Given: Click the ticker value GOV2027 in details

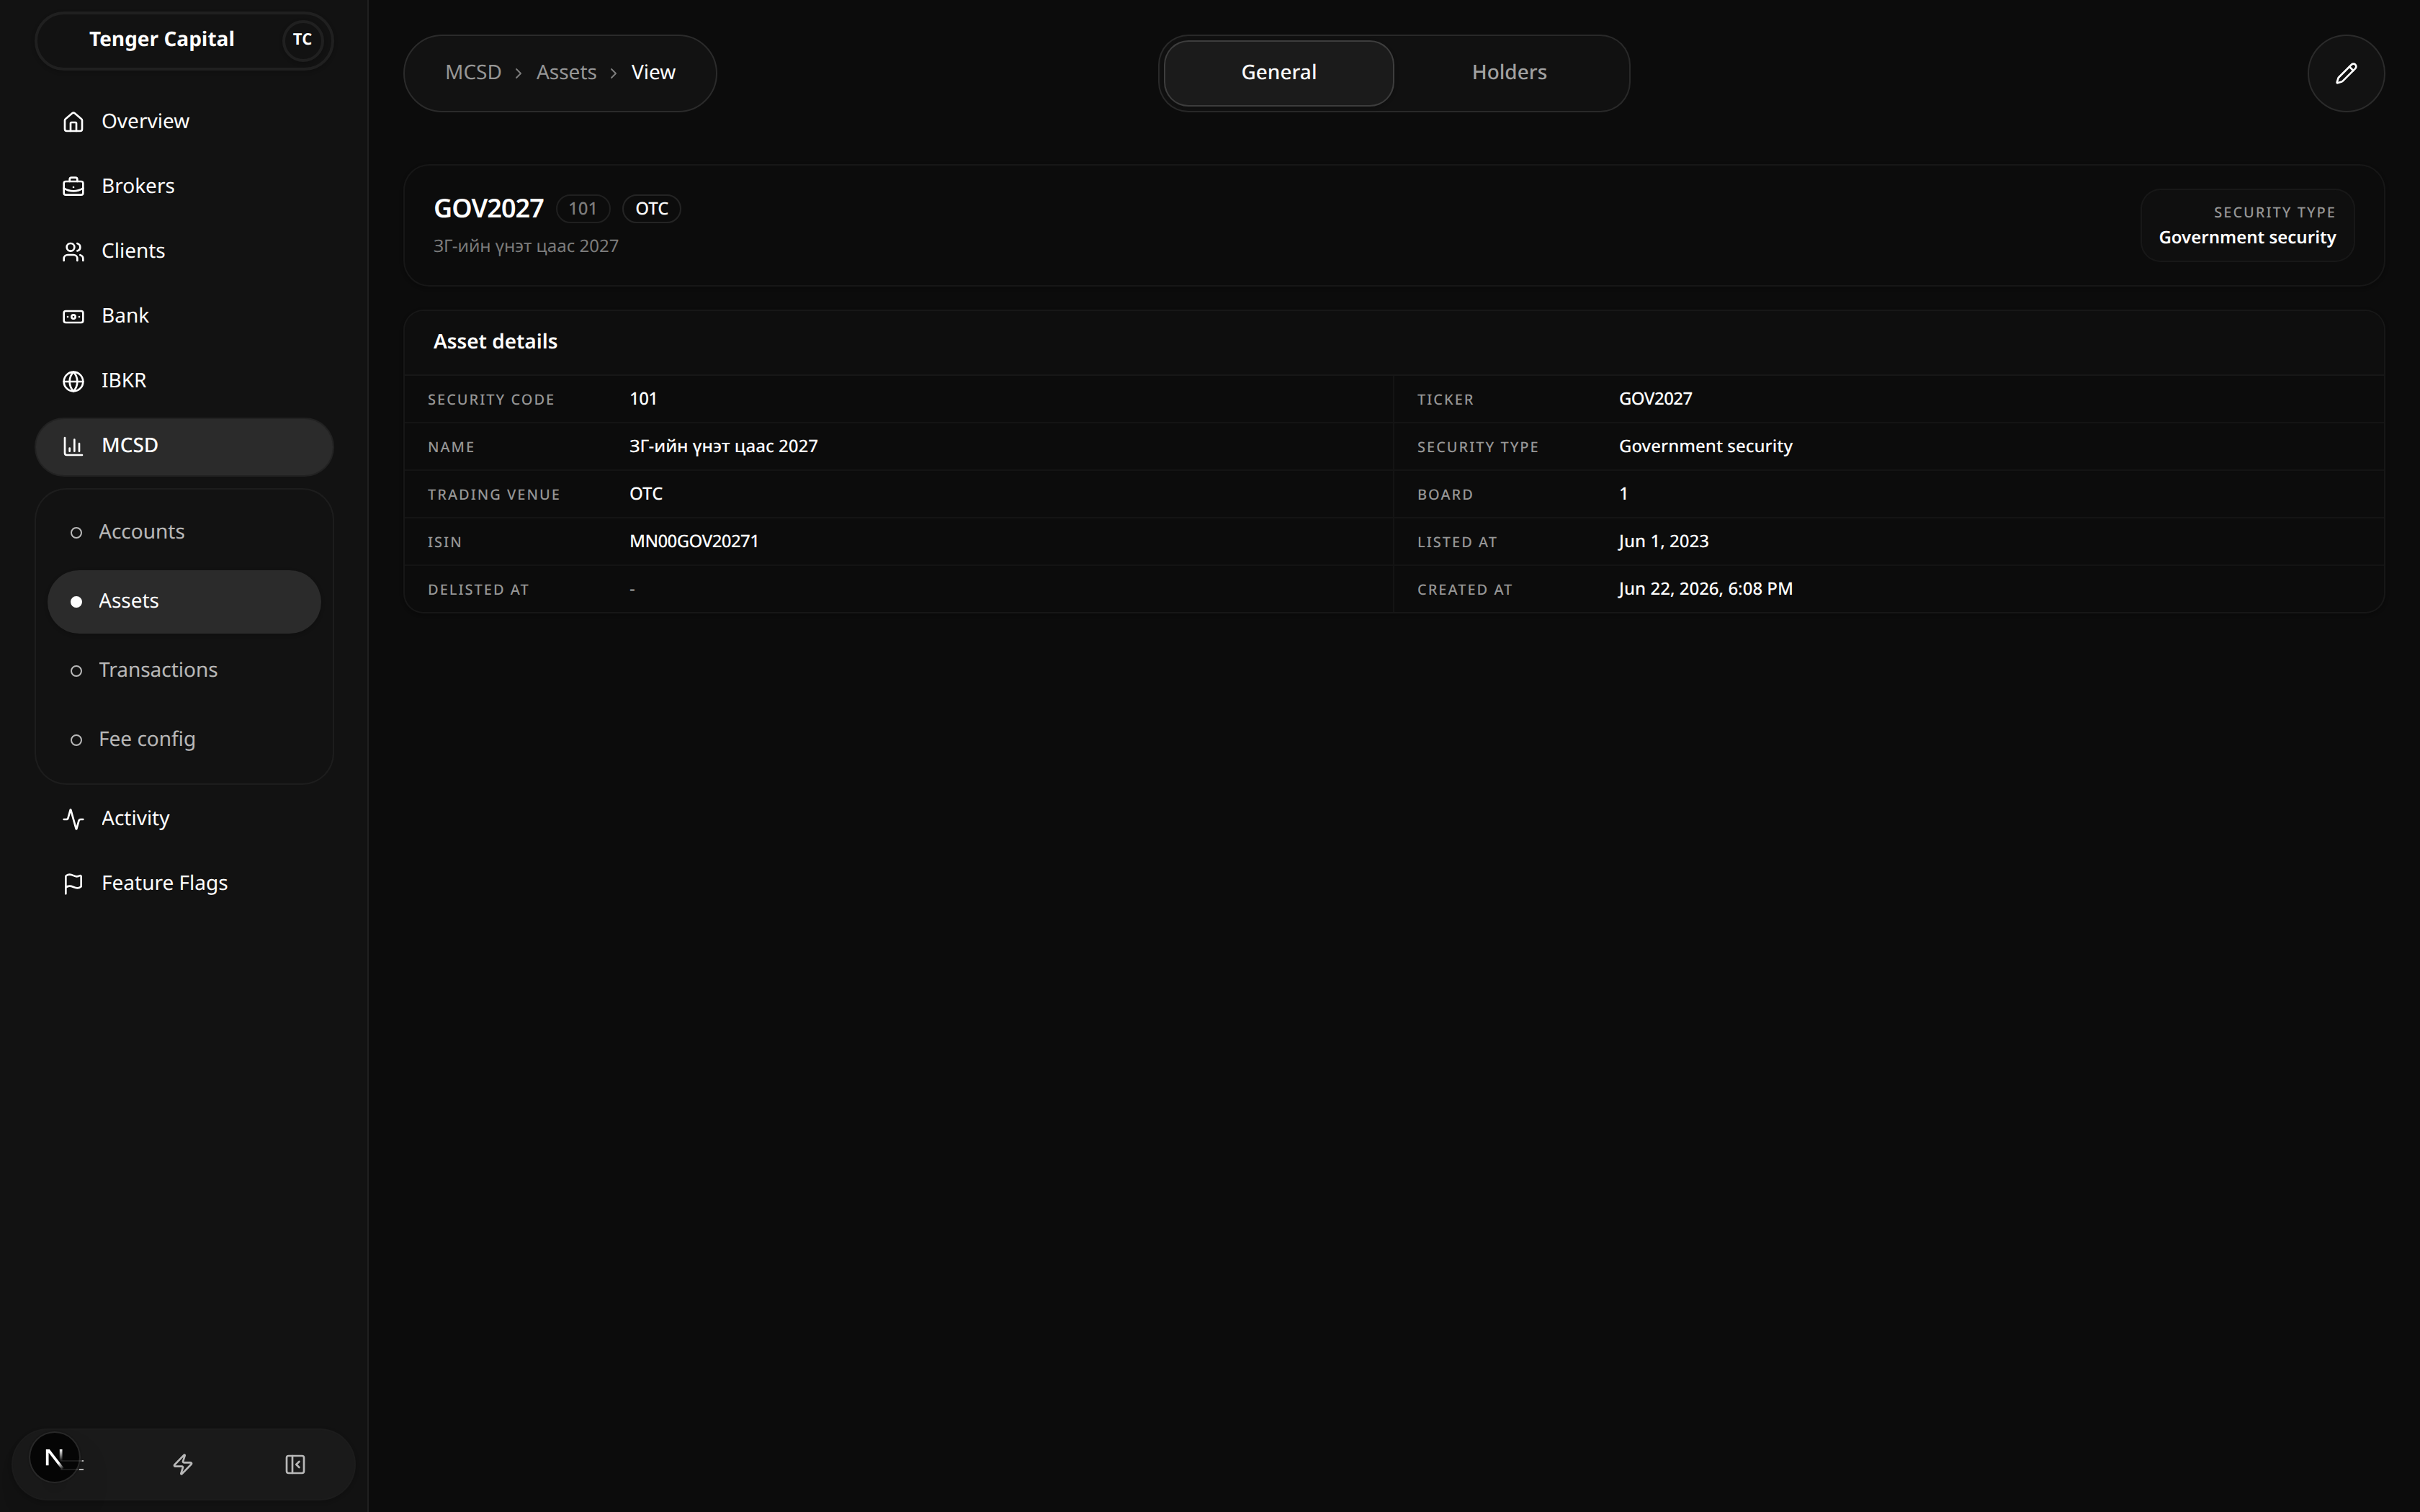Looking at the screenshot, I should click(x=1655, y=399).
